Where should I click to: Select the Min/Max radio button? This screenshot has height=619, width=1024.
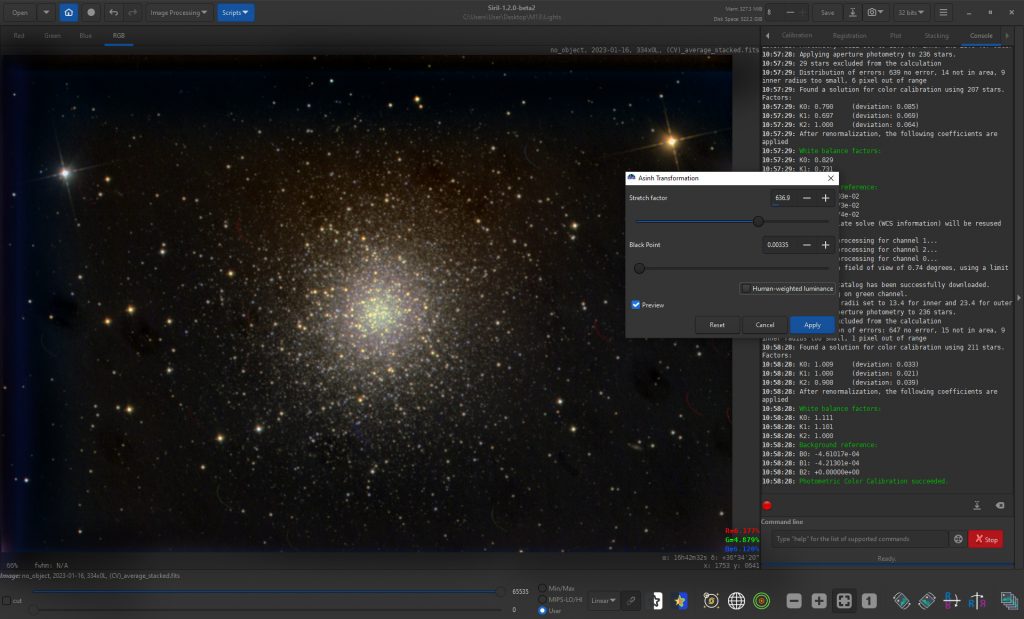coord(542,588)
